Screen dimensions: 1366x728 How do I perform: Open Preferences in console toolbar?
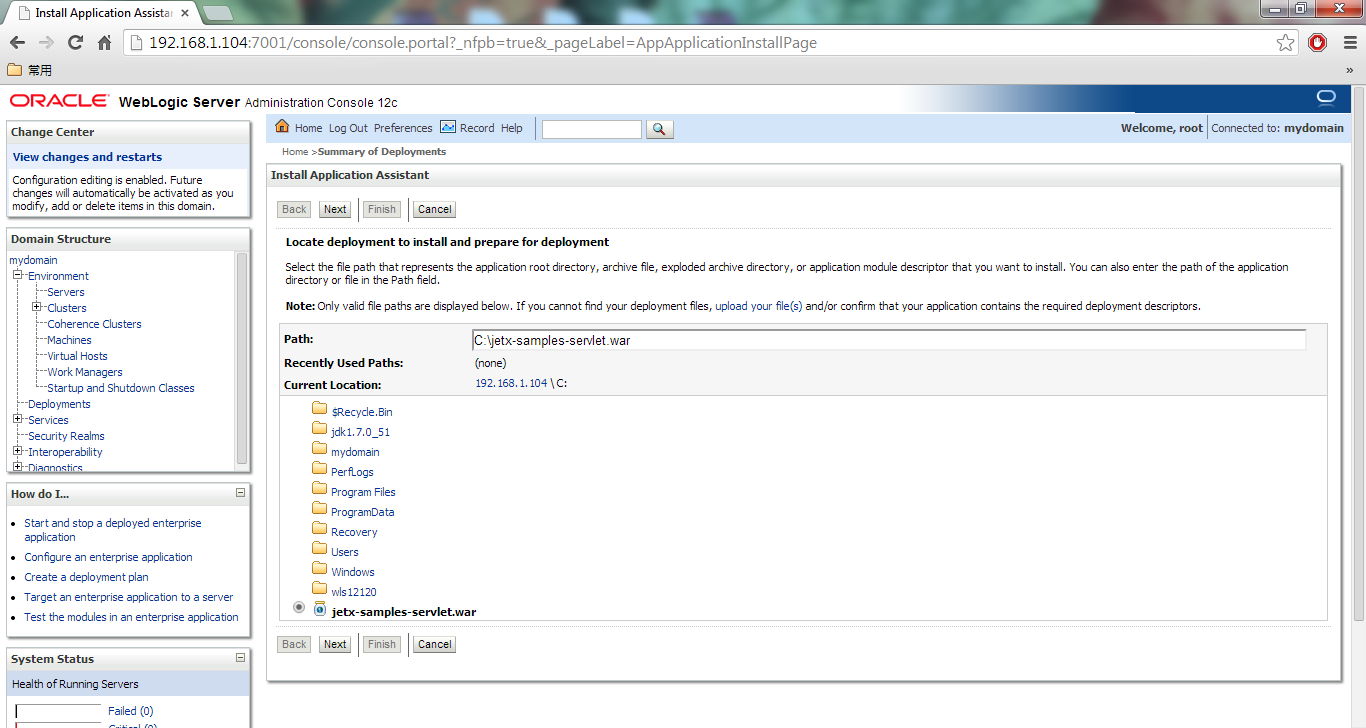coord(403,128)
